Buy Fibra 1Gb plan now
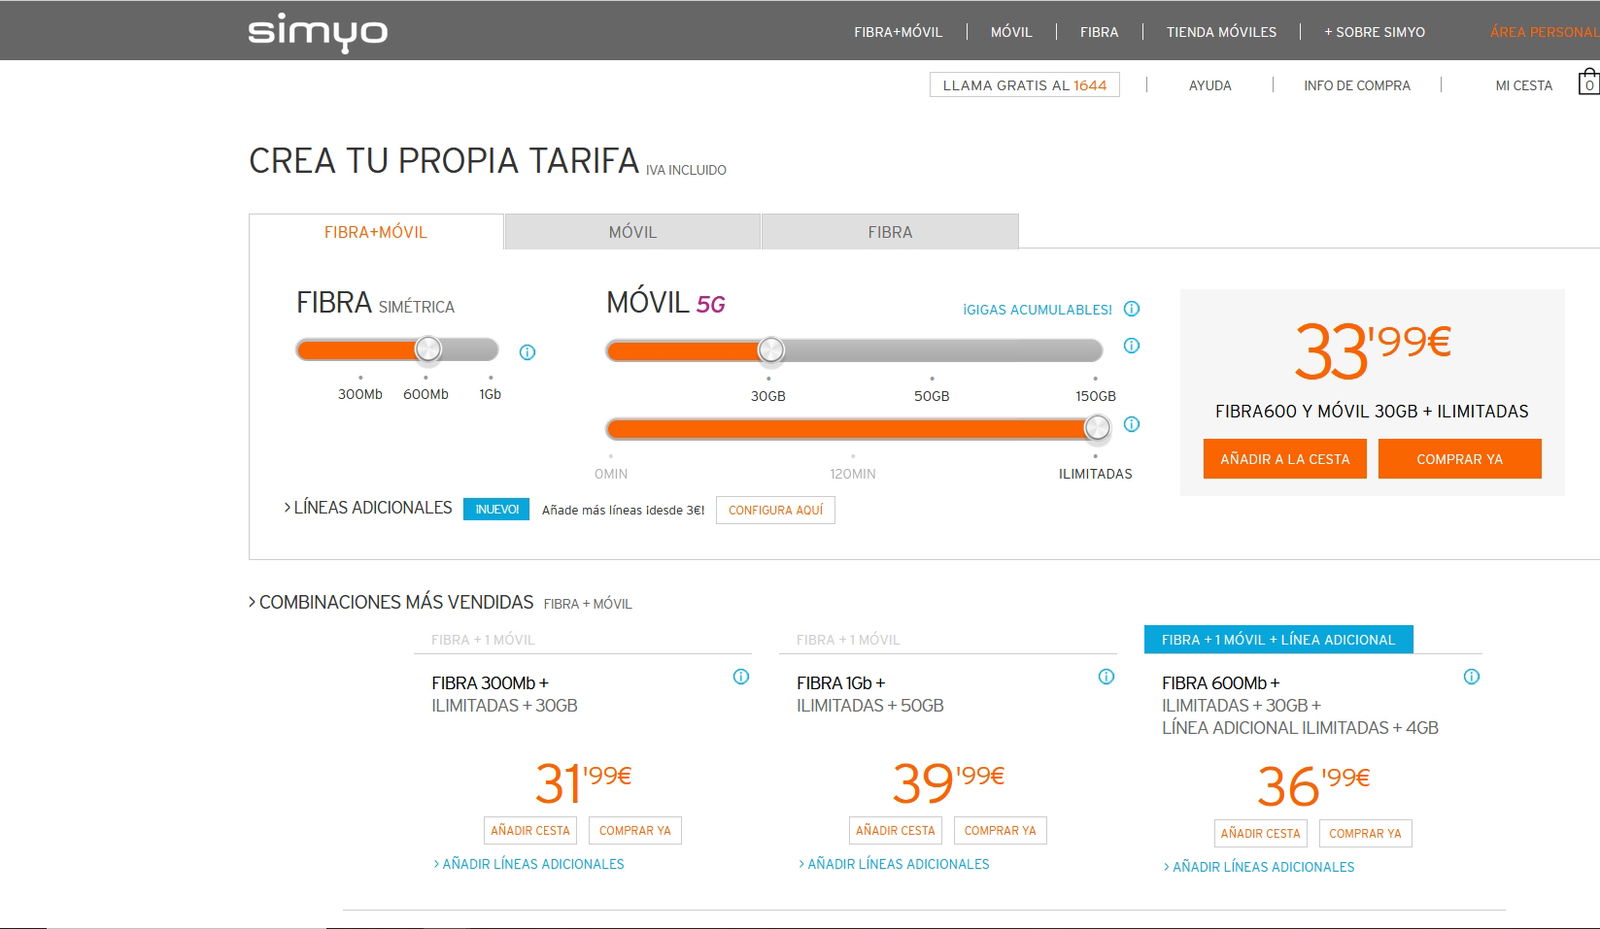Screen dimensions: 1600x929 point(1000,830)
